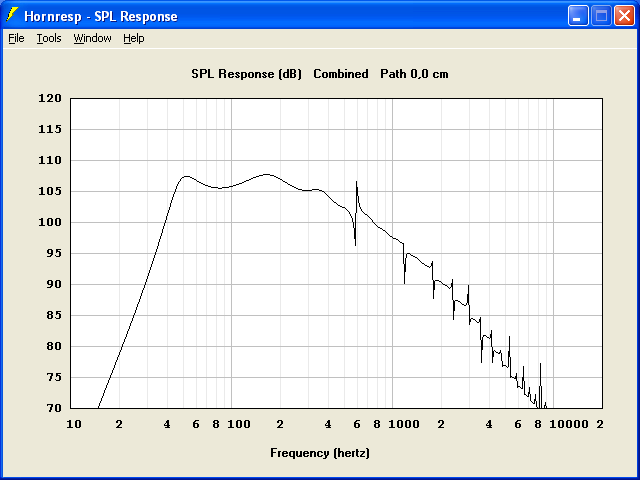Click the 85 value on vertical axis
The width and height of the screenshot is (642, 480).
[x=53, y=315]
